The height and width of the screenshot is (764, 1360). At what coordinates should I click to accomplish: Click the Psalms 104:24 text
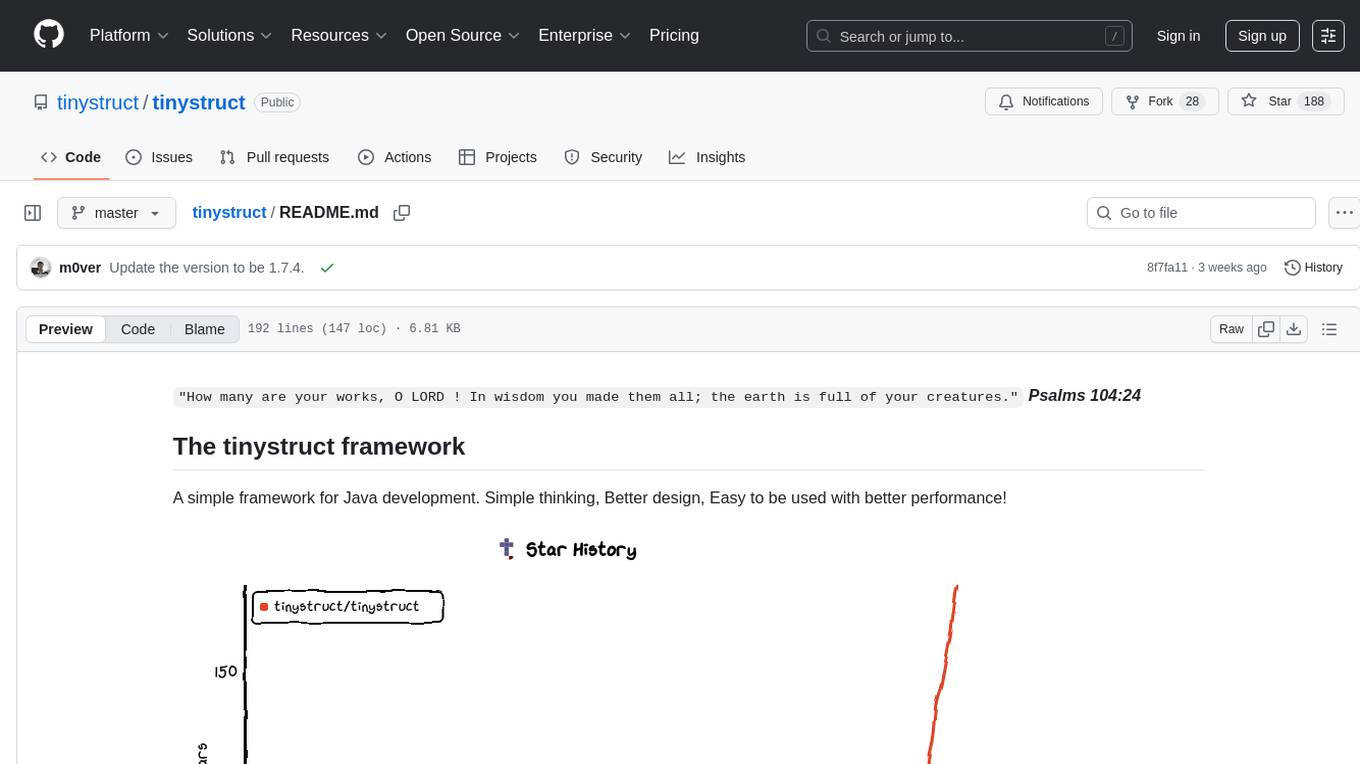tap(1084, 395)
